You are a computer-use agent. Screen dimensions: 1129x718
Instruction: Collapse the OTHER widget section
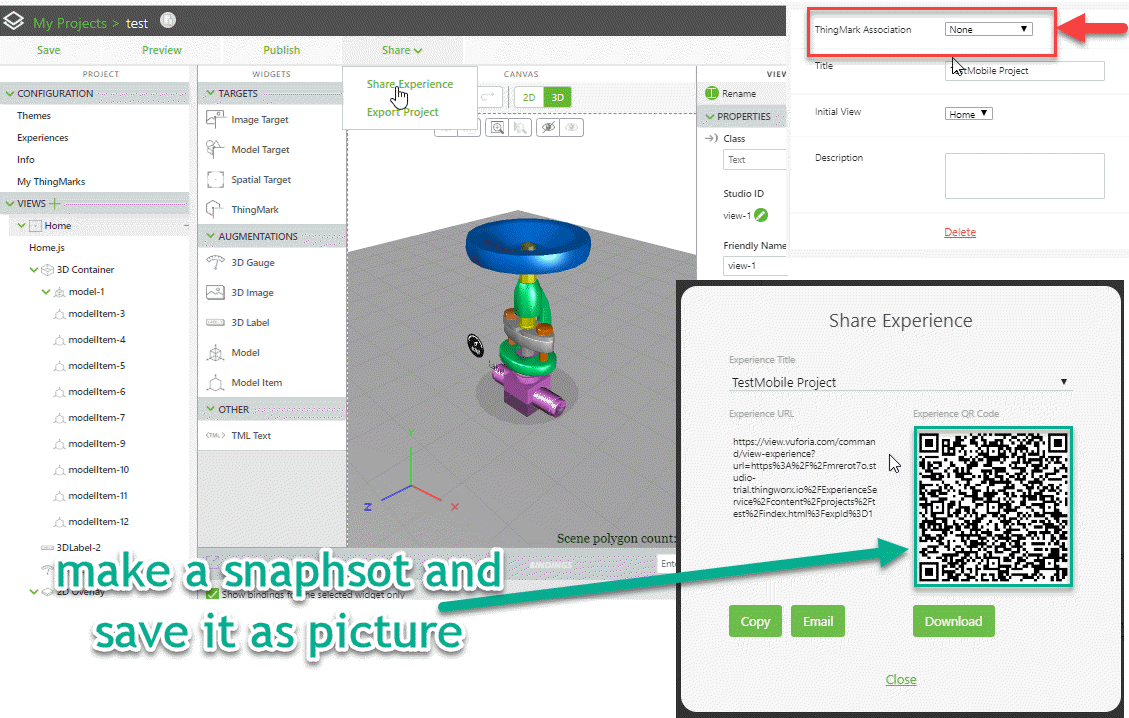coord(210,409)
